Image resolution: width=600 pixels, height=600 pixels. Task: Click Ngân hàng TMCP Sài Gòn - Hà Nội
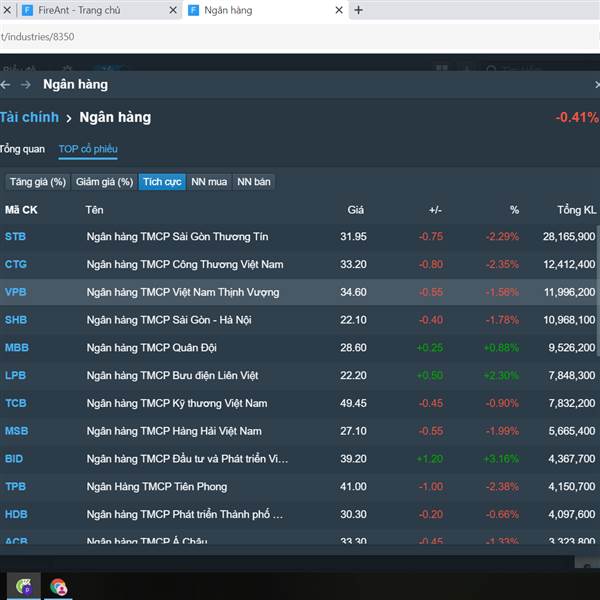[169, 320]
